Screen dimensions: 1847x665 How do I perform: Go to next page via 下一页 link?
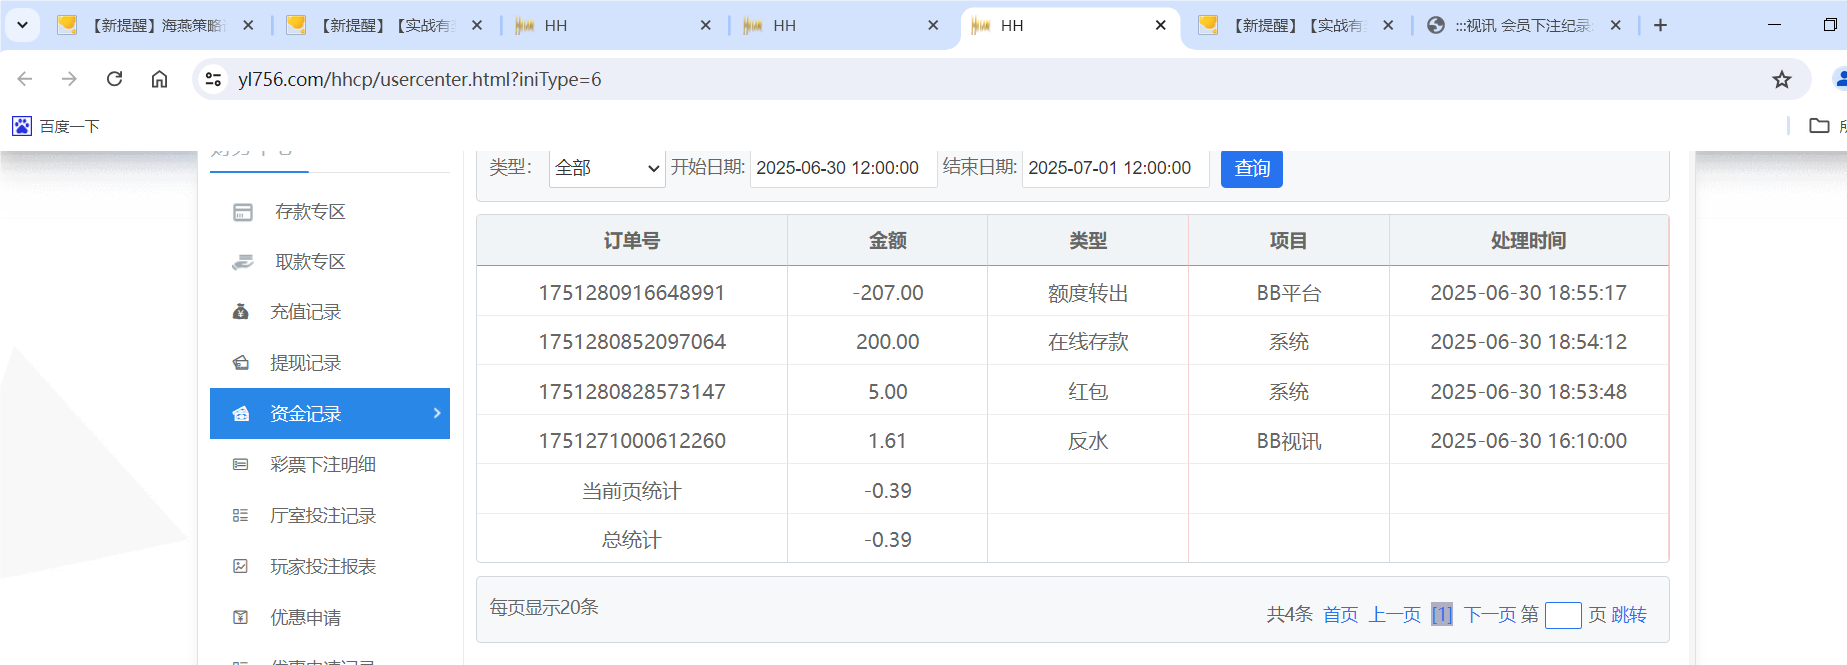pyautogui.click(x=1489, y=615)
